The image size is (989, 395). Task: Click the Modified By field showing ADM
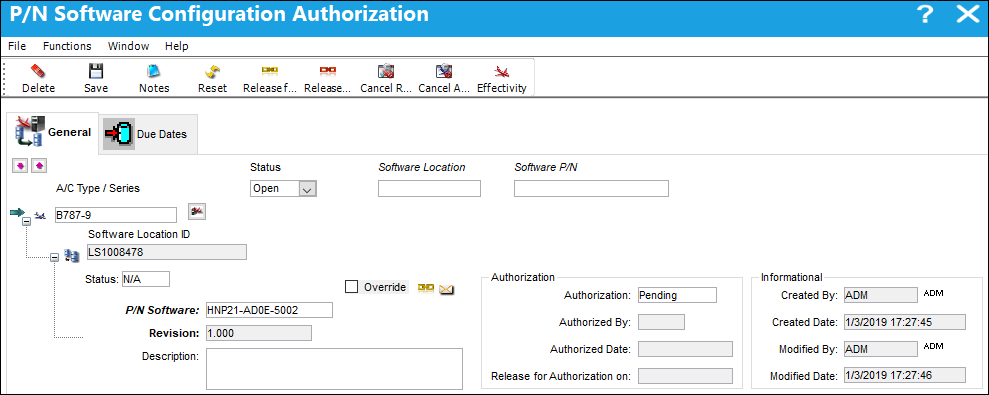click(x=880, y=349)
